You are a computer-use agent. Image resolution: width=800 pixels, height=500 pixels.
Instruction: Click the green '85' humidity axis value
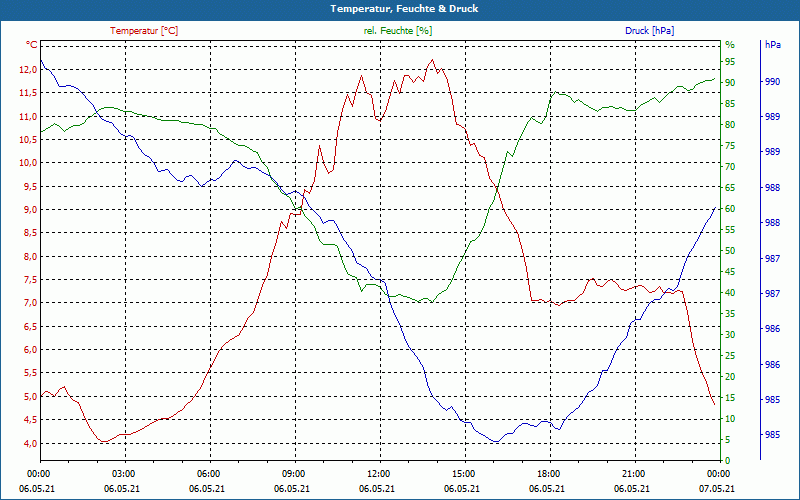click(730, 104)
